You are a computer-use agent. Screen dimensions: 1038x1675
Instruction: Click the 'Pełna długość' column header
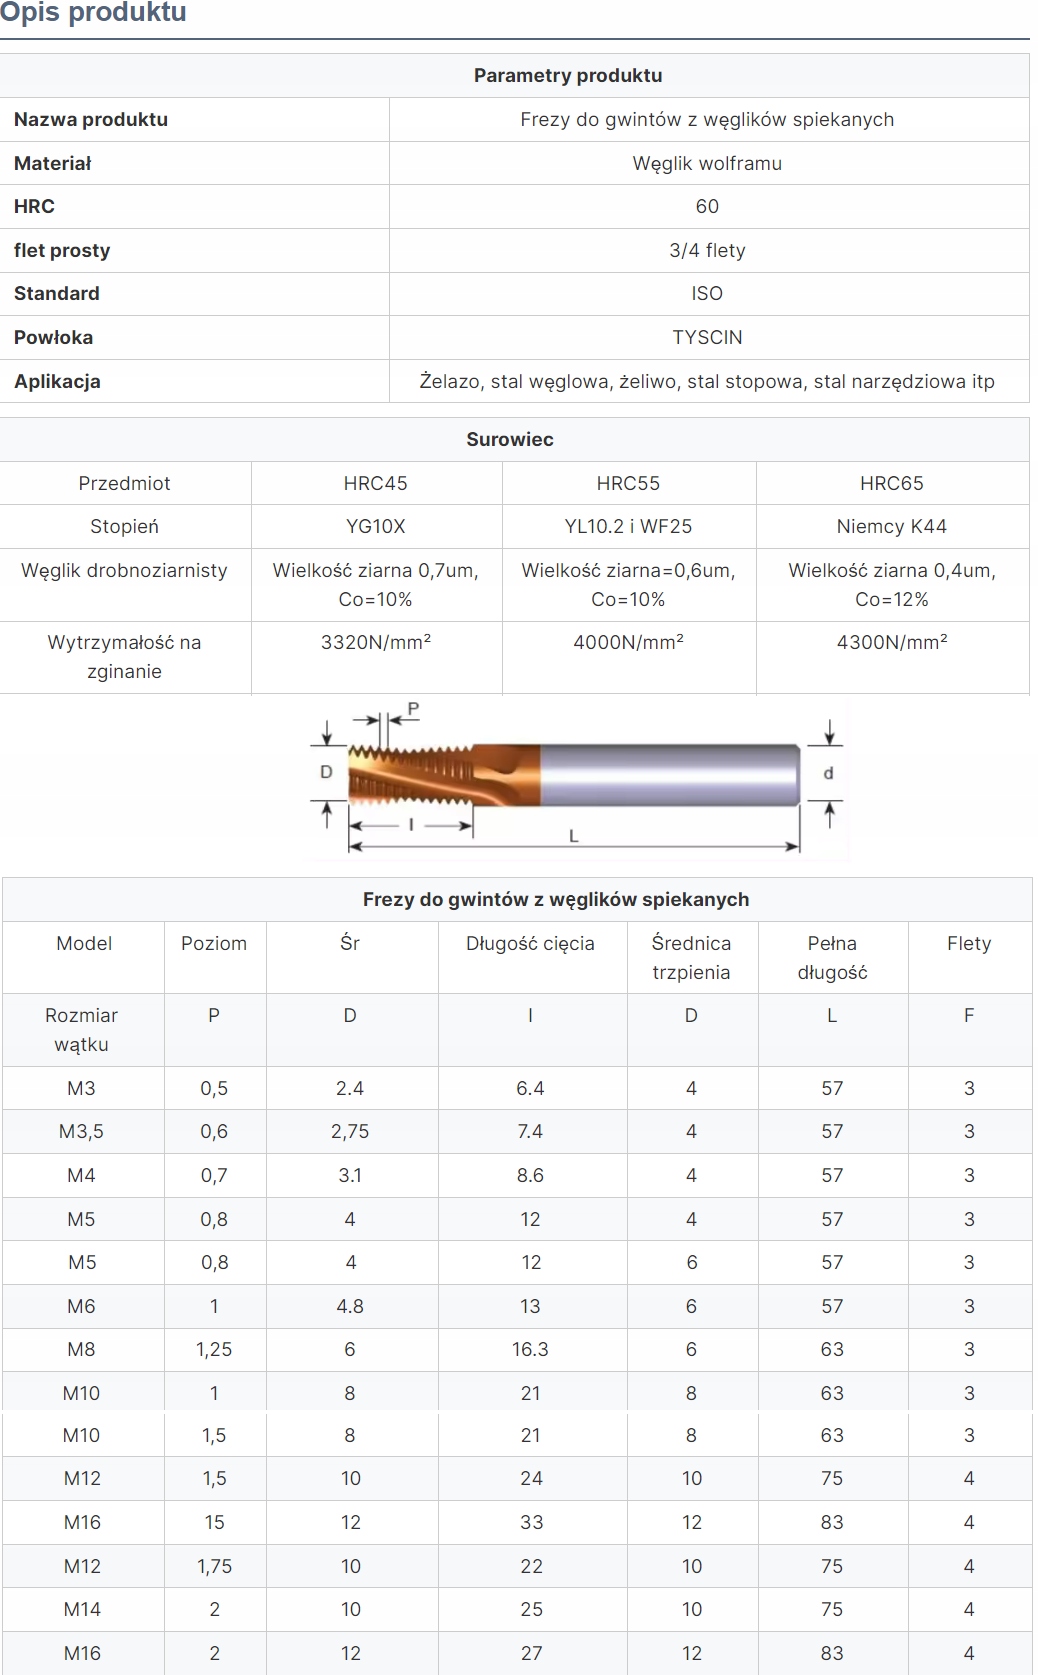[832, 957]
